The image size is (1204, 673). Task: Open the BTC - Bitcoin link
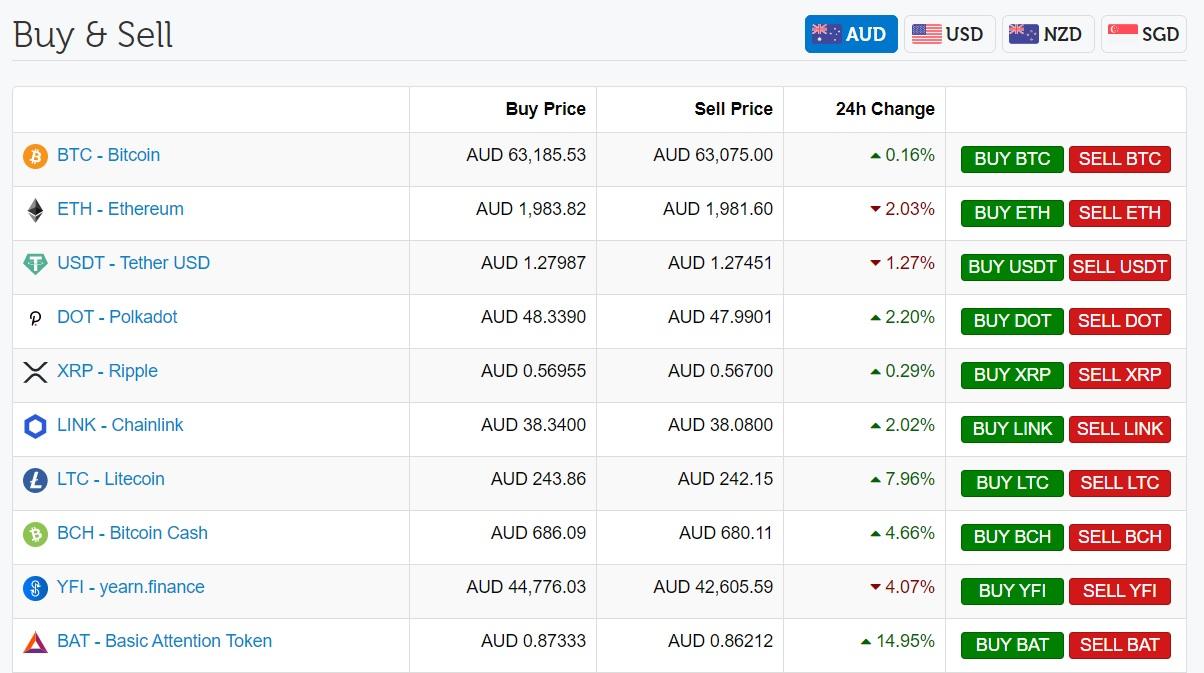108,155
